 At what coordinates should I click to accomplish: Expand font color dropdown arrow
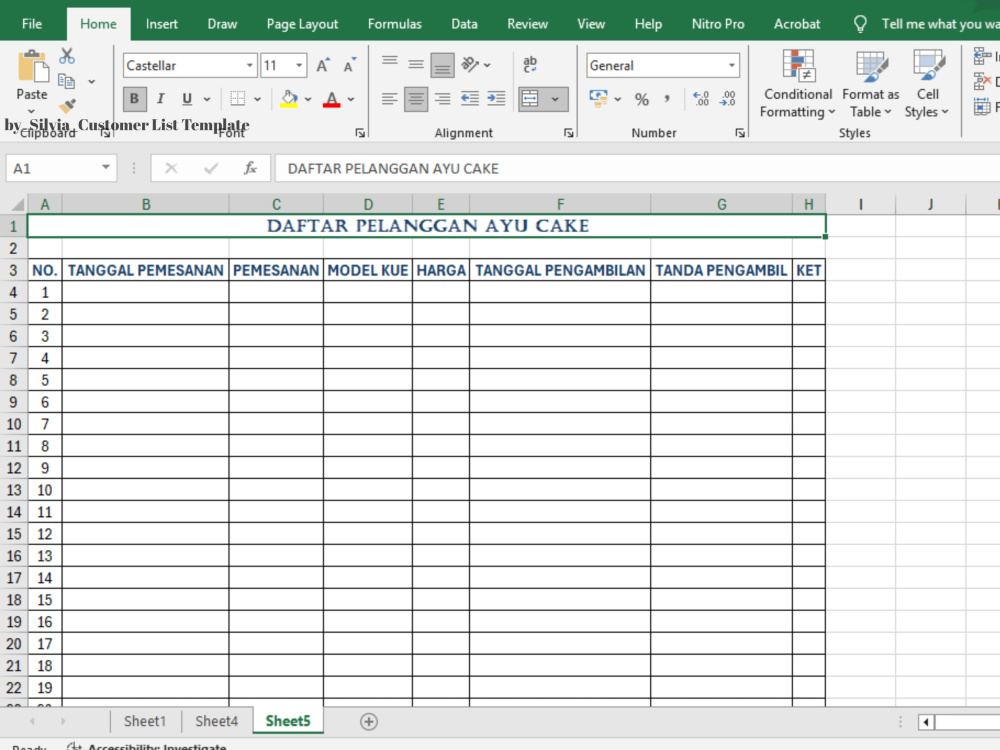[351, 99]
